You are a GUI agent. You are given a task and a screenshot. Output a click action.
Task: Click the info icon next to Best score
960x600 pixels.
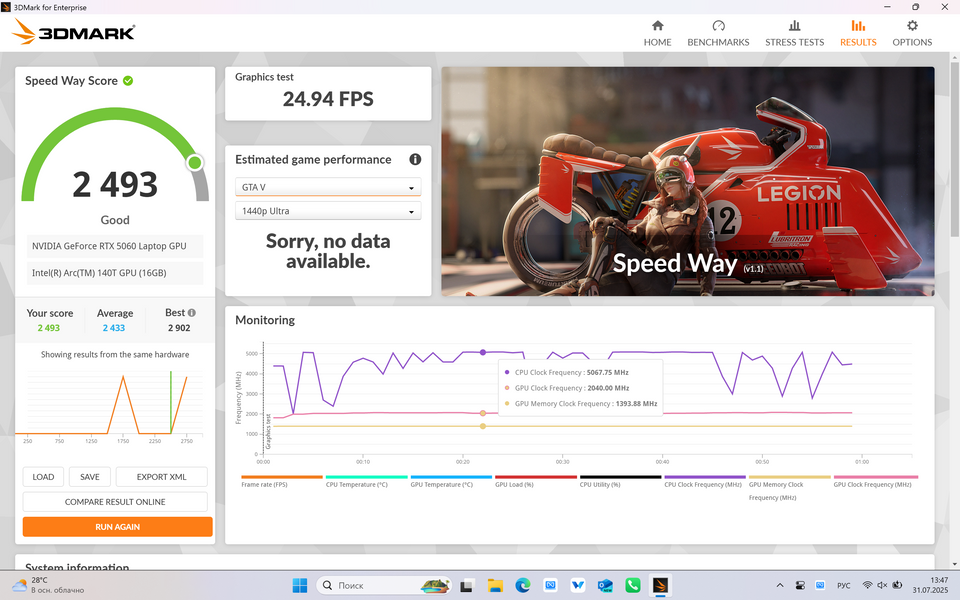(x=192, y=312)
